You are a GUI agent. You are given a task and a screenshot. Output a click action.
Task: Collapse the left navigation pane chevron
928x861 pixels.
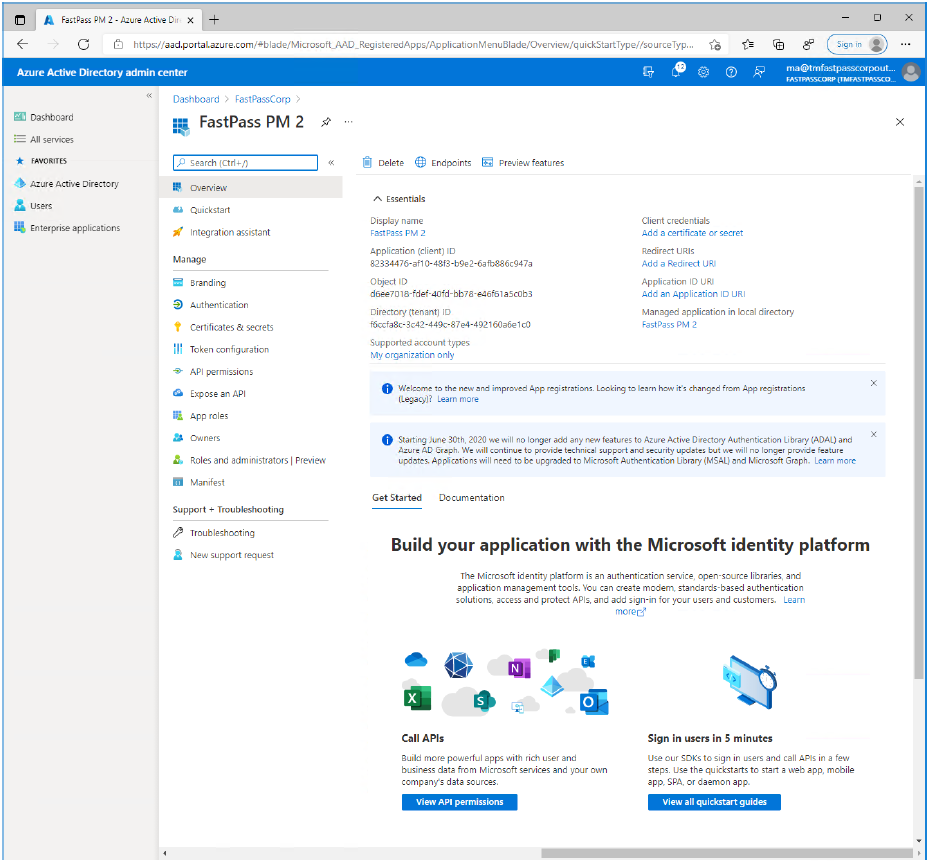[x=149, y=96]
